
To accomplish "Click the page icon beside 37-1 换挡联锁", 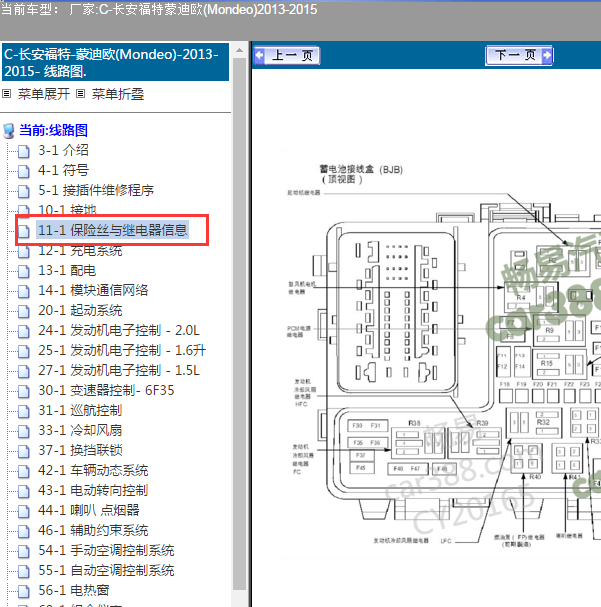I will coord(24,451).
